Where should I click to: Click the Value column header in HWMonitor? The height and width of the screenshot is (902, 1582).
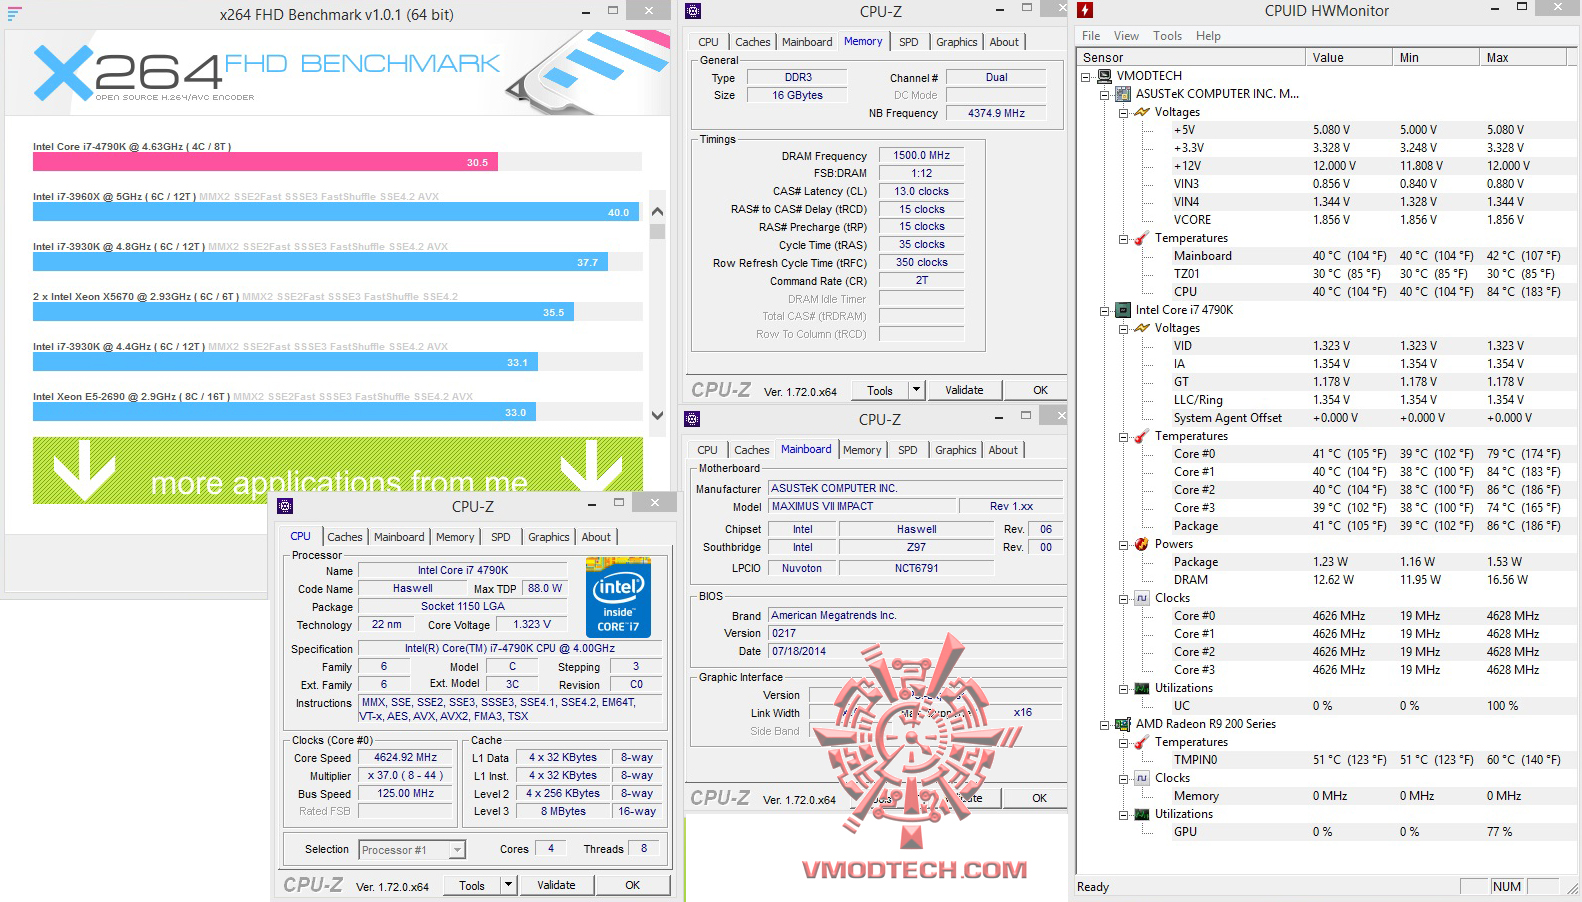pos(1349,58)
